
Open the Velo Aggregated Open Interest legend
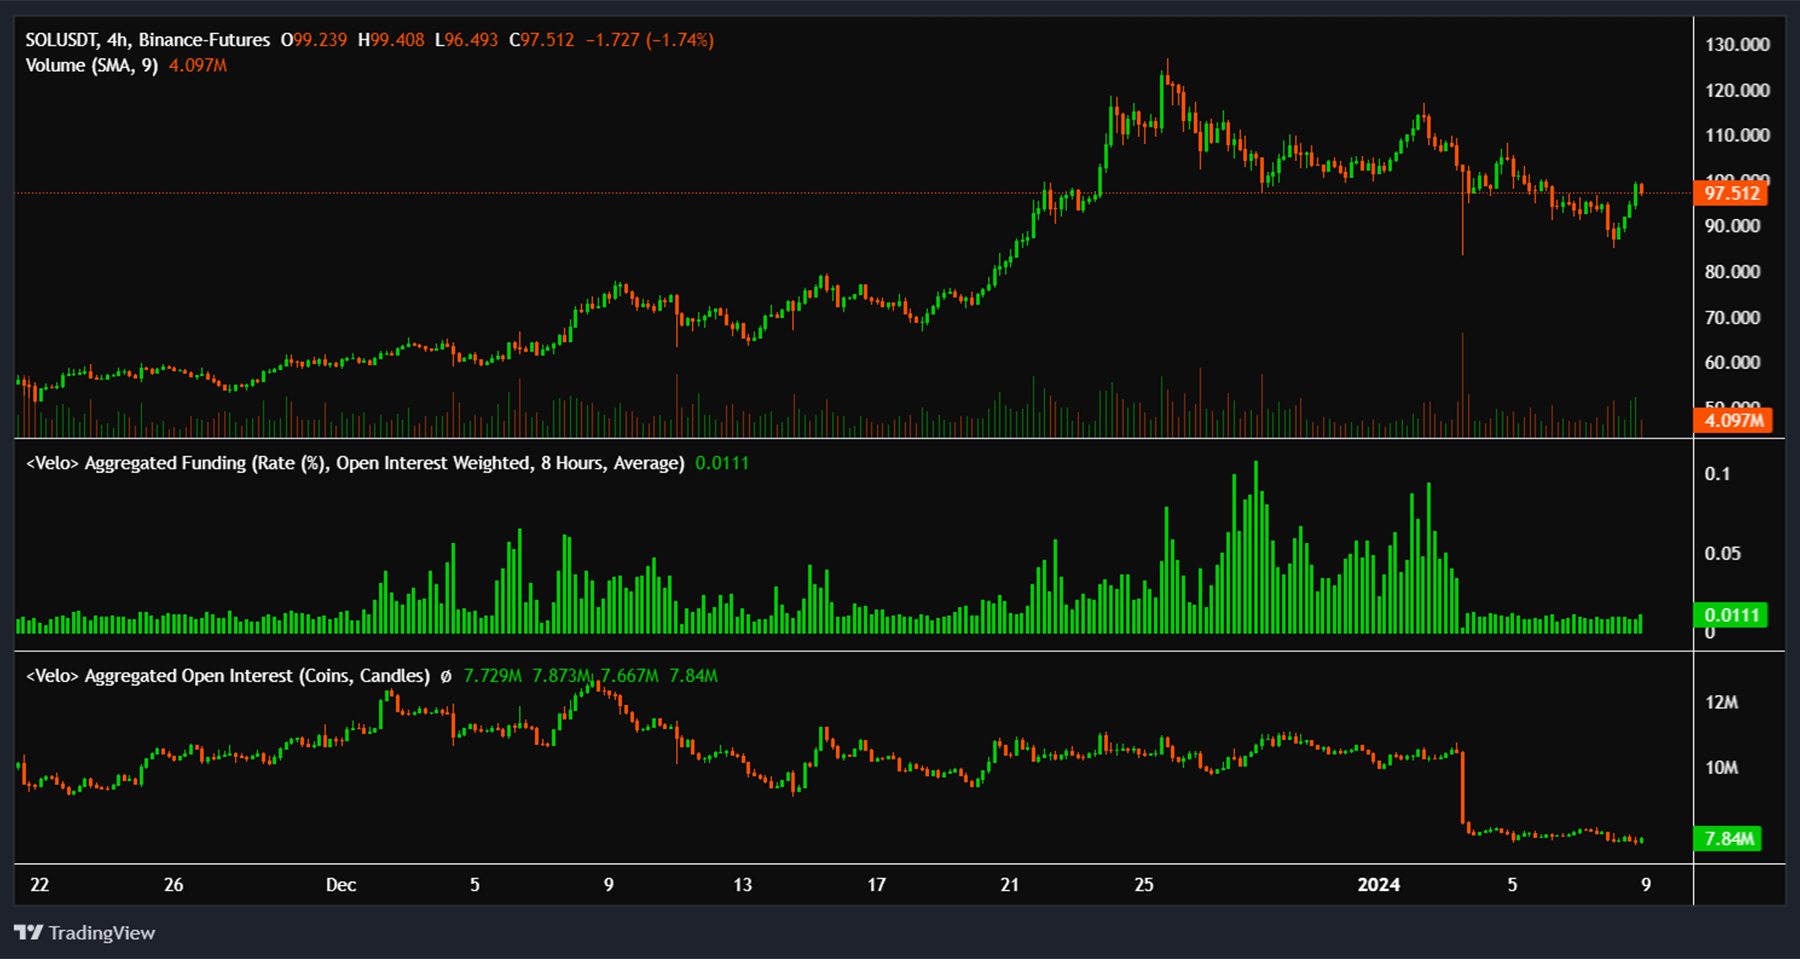[227, 676]
